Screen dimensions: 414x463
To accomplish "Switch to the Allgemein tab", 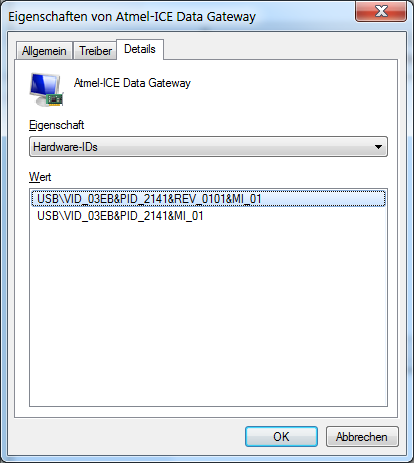I will click(44, 51).
